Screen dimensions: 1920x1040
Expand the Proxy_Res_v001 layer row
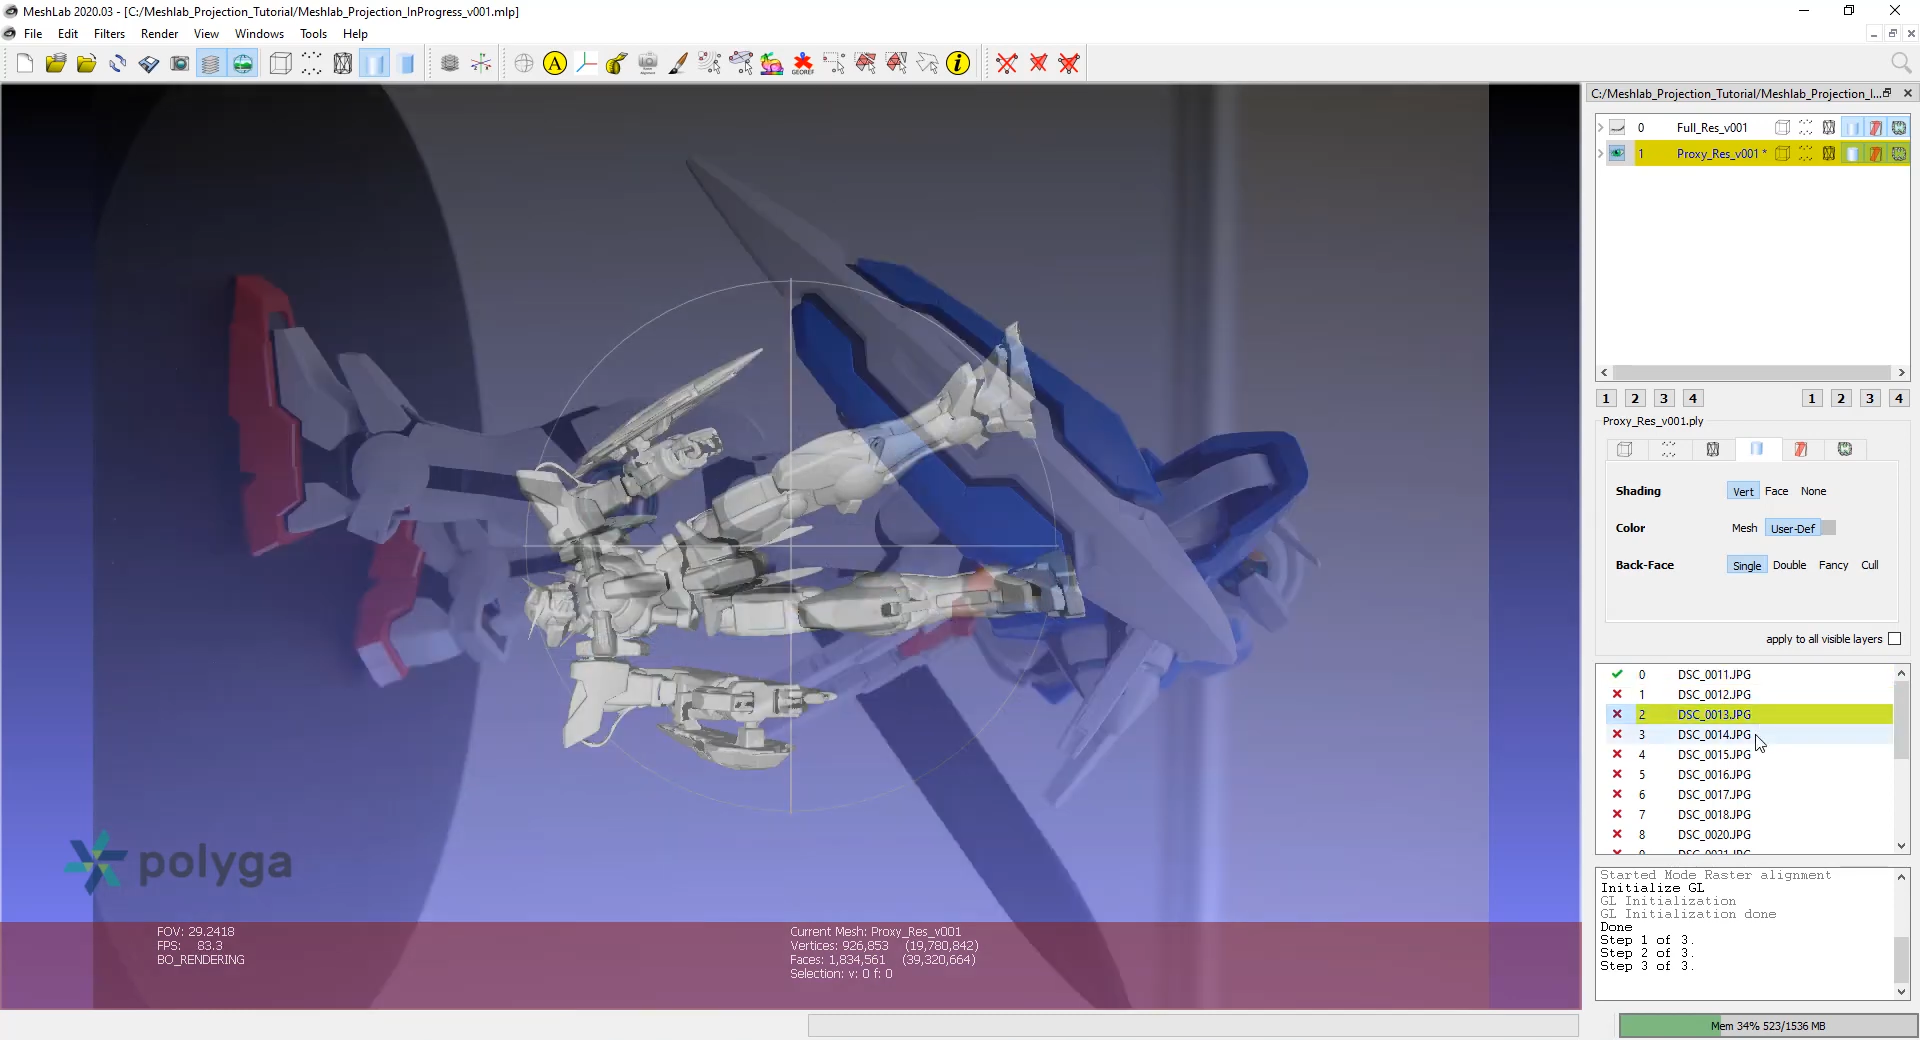1600,154
